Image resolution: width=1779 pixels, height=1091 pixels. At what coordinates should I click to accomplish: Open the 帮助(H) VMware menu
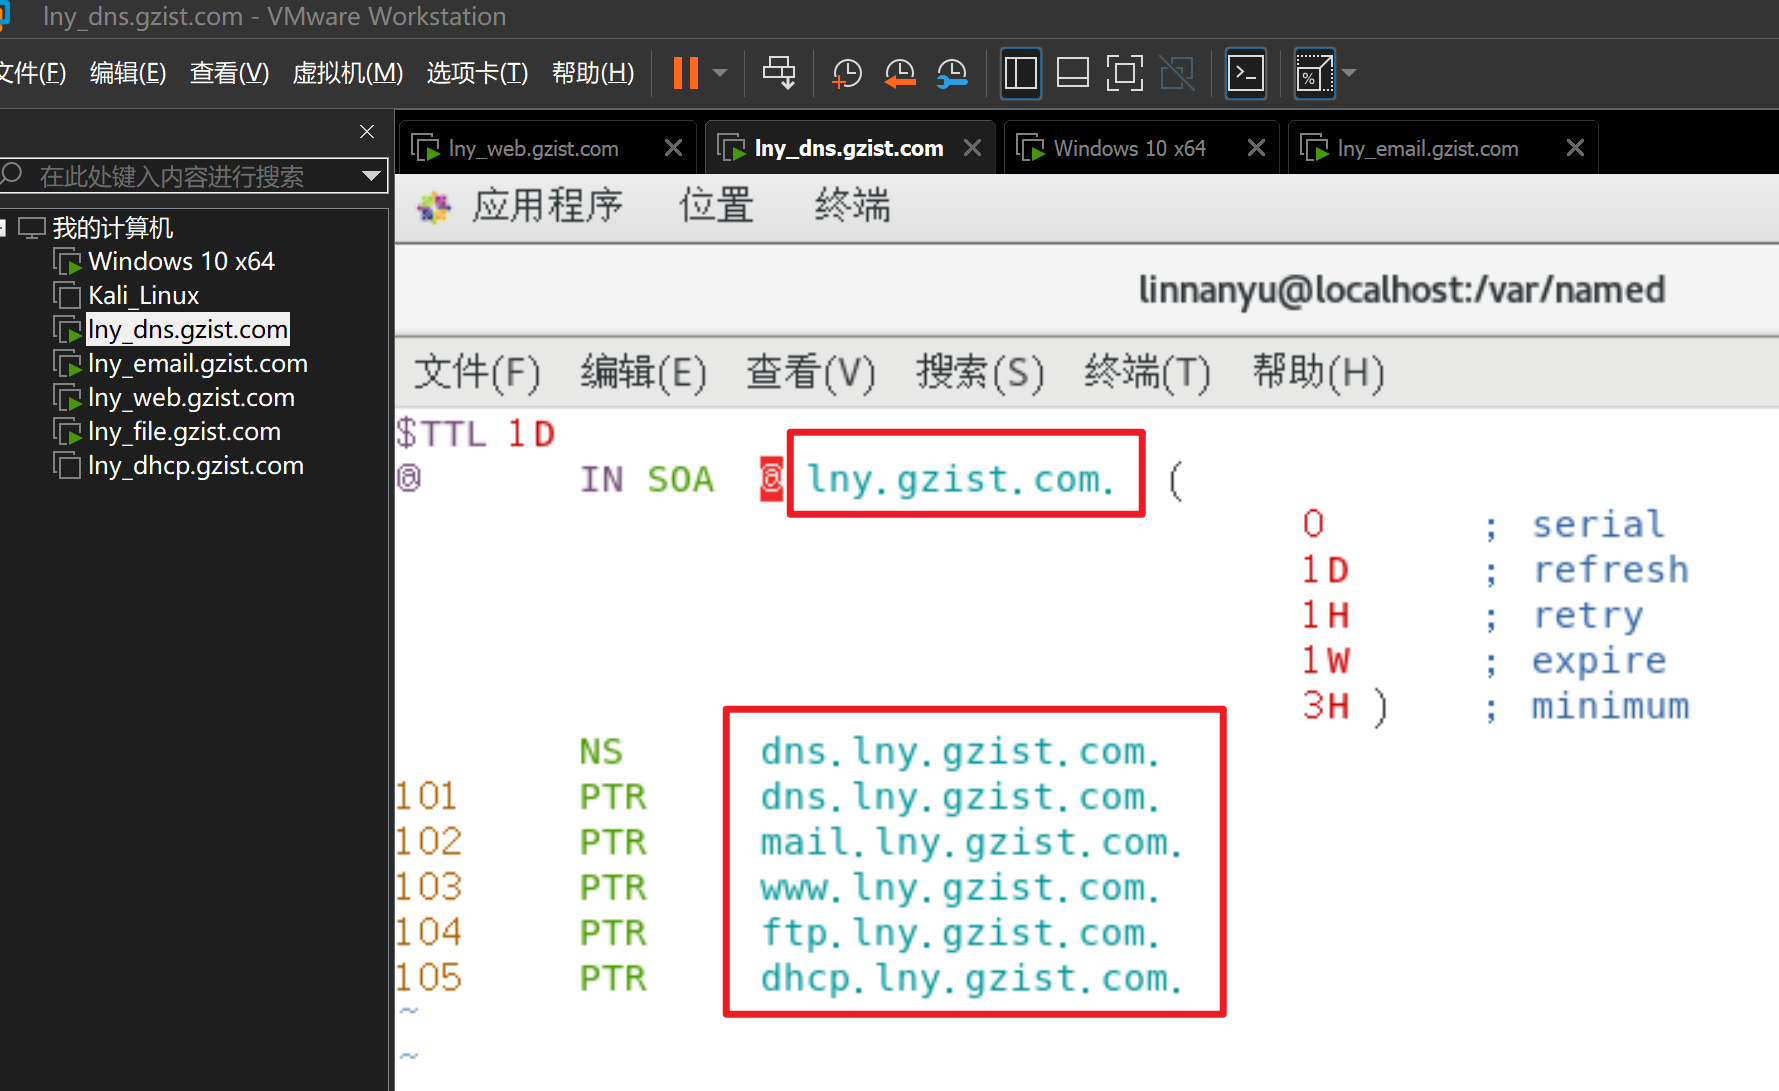593,73
